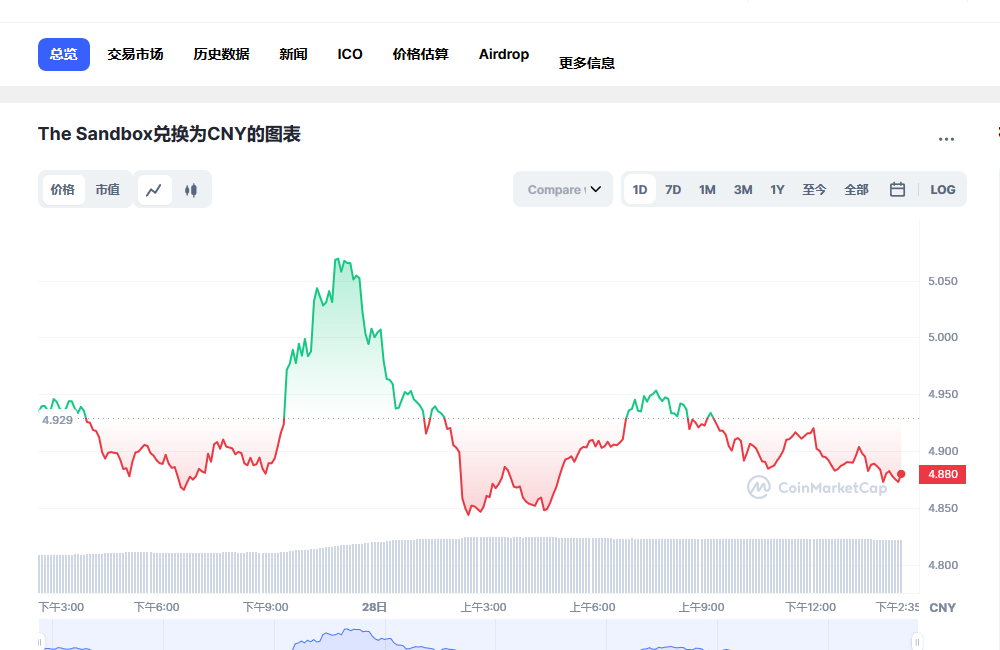Click the left handle of range slider
1000x650 pixels.
pyautogui.click(x=40, y=642)
